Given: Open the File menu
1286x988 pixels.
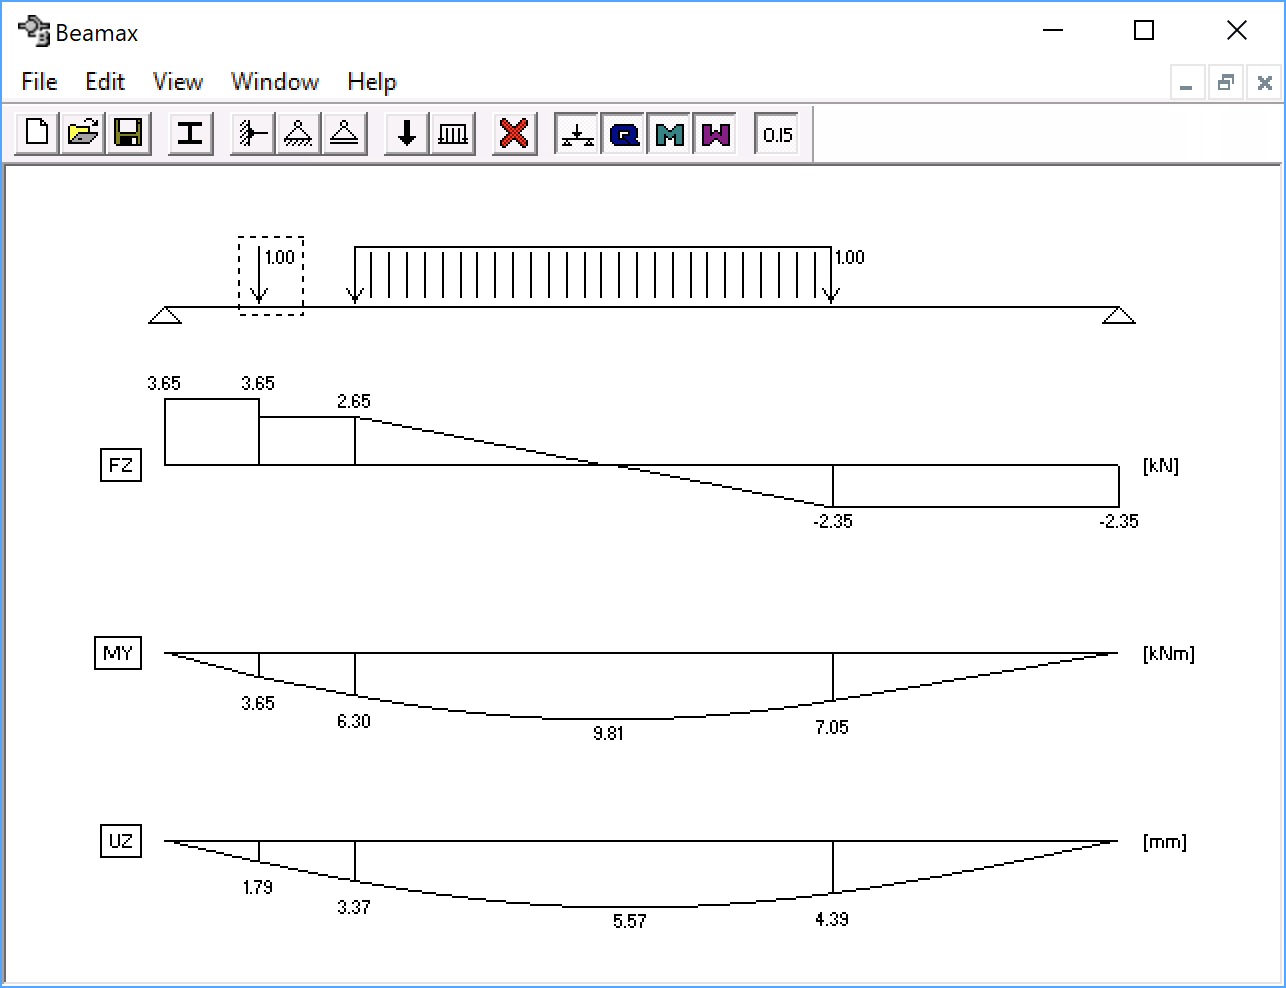Looking at the screenshot, I should [39, 82].
